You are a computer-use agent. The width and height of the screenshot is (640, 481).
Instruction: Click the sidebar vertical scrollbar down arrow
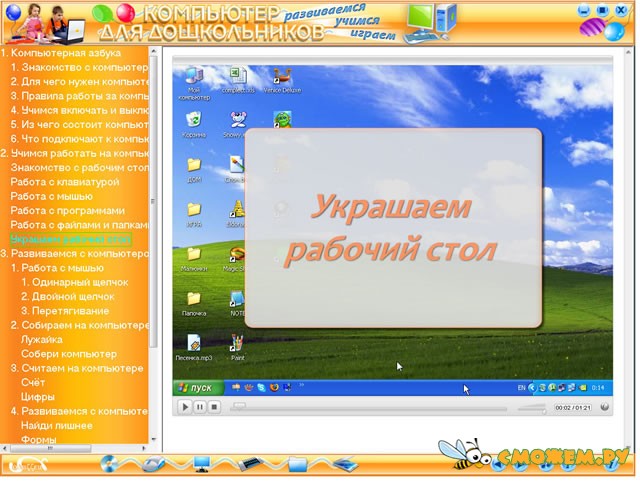tap(153, 440)
